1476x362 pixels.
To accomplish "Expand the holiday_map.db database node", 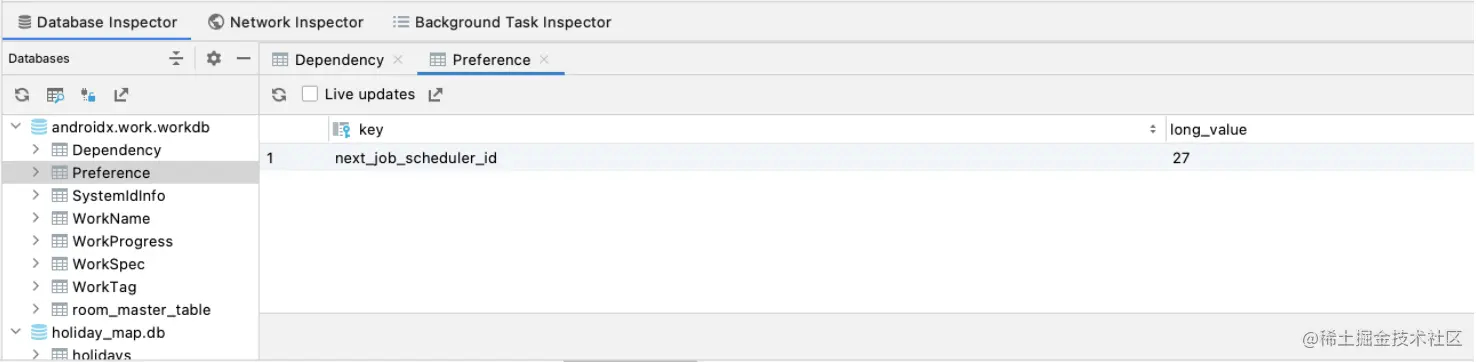I will (16, 332).
